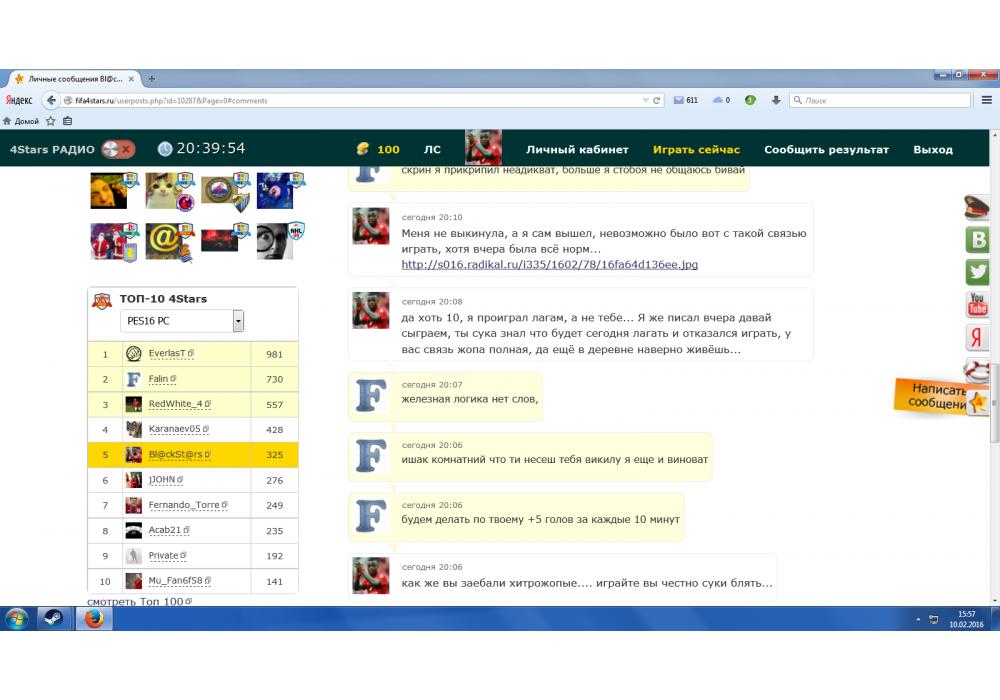Open the VK social sidebar icon
Screen dimensions: 1000x700
tap(977, 240)
